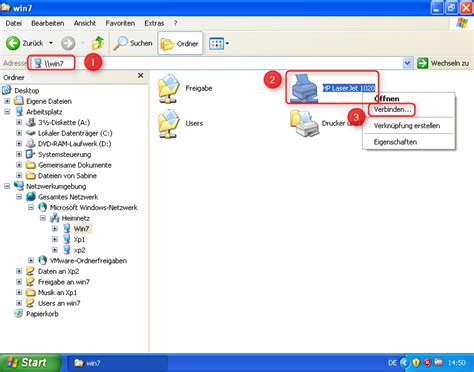The width and height of the screenshot is (474, 372).
Task: Choose Öffnen in the context menu
Action: pyautogui.click(x=386, y=99)
